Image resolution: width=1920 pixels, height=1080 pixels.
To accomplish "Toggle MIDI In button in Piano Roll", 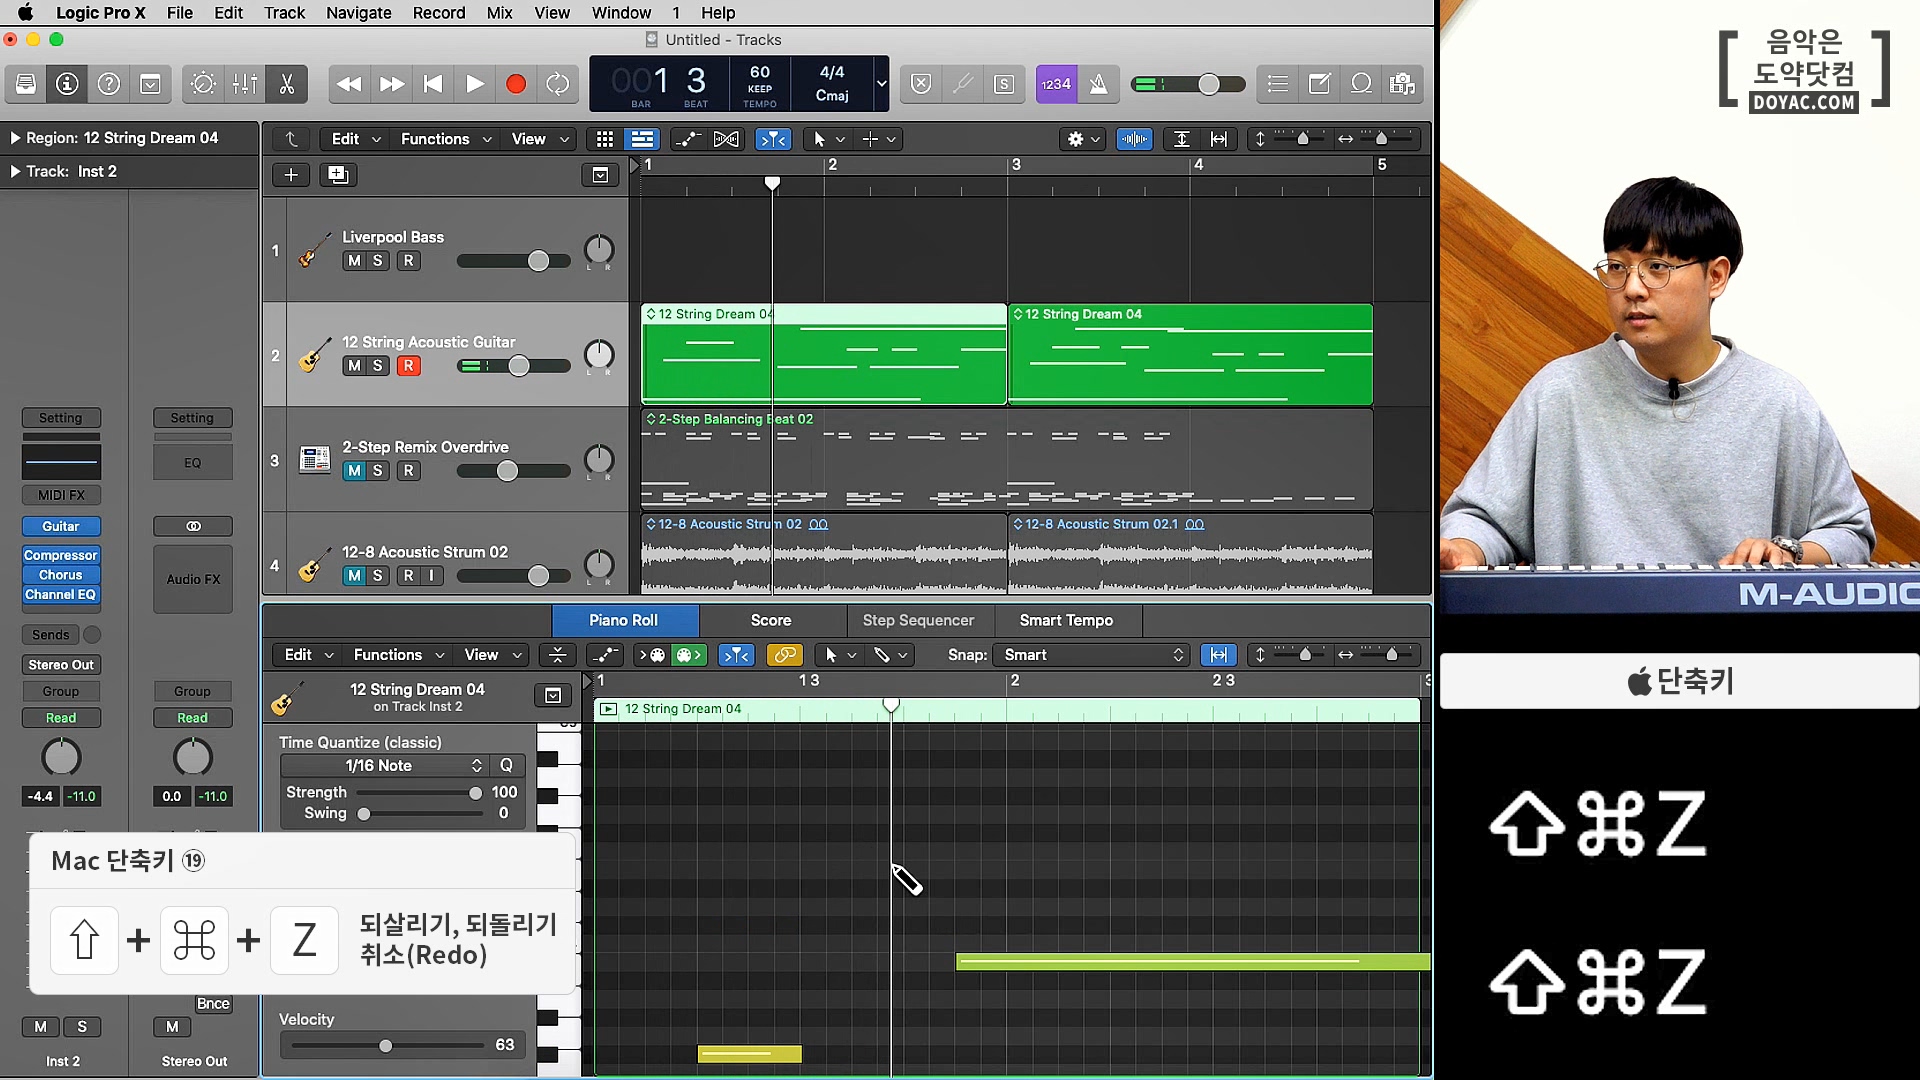I will pos(652,655).
